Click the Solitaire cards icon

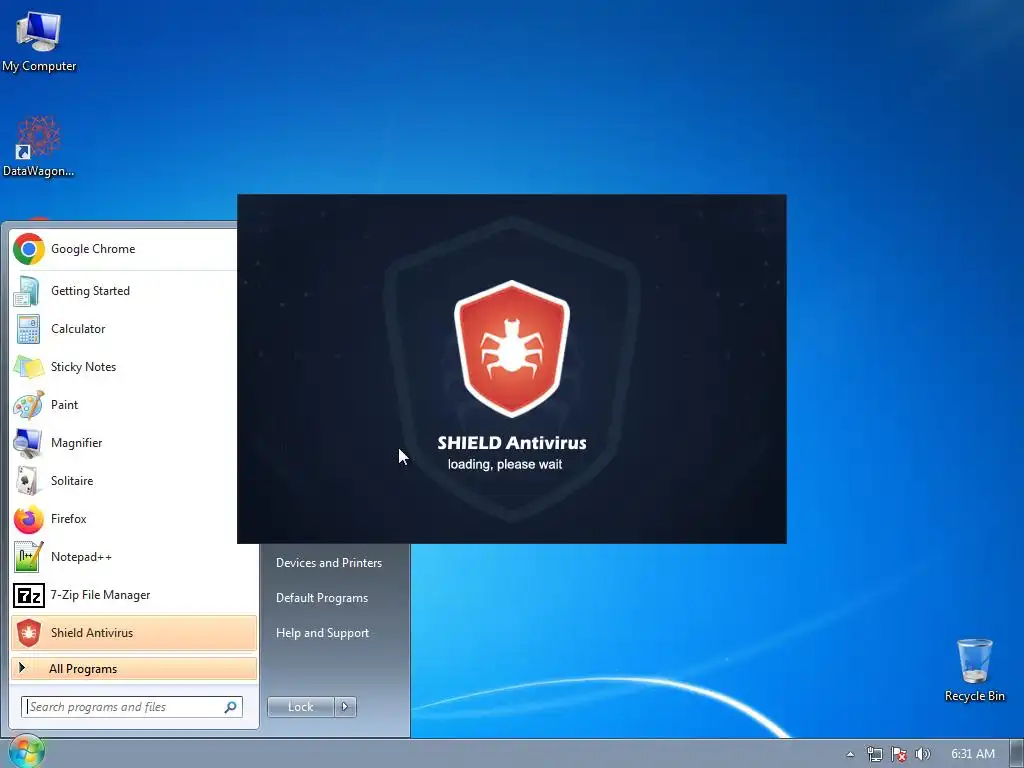(x=27, y=481)
